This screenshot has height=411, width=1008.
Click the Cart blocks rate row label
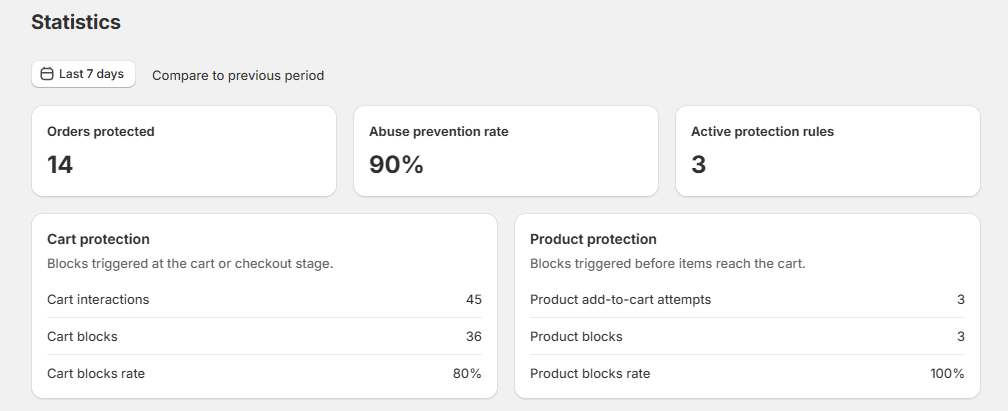pyautogui.click(x=96, y=373)
